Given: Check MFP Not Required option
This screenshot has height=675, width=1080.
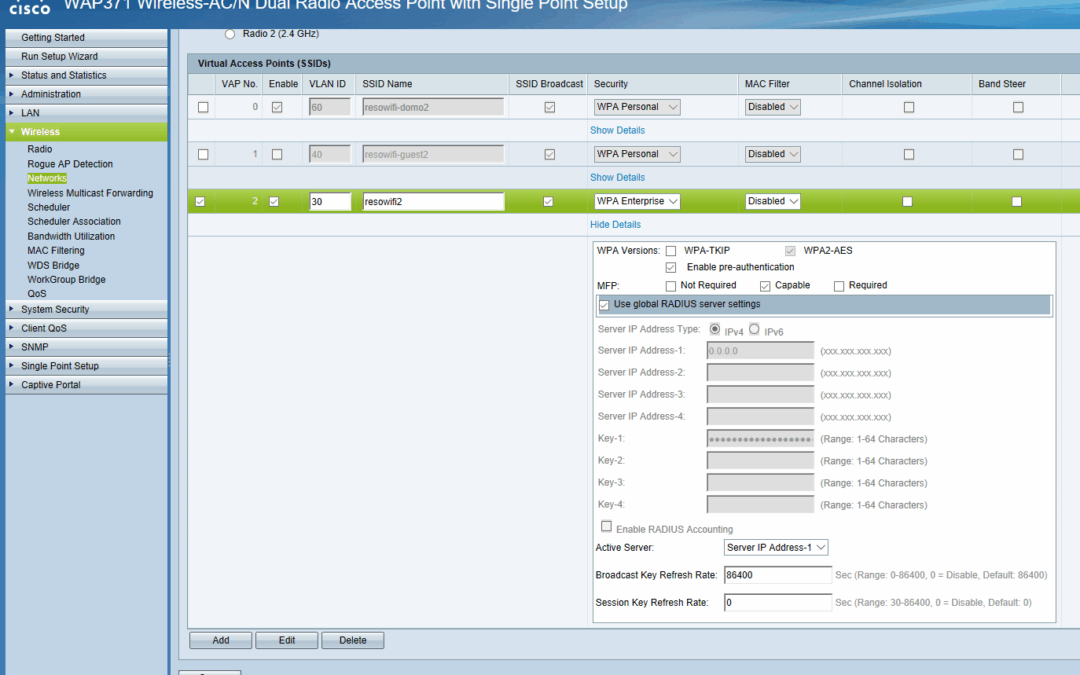Looking at the screenshot, I should click(x=671, y=286).
